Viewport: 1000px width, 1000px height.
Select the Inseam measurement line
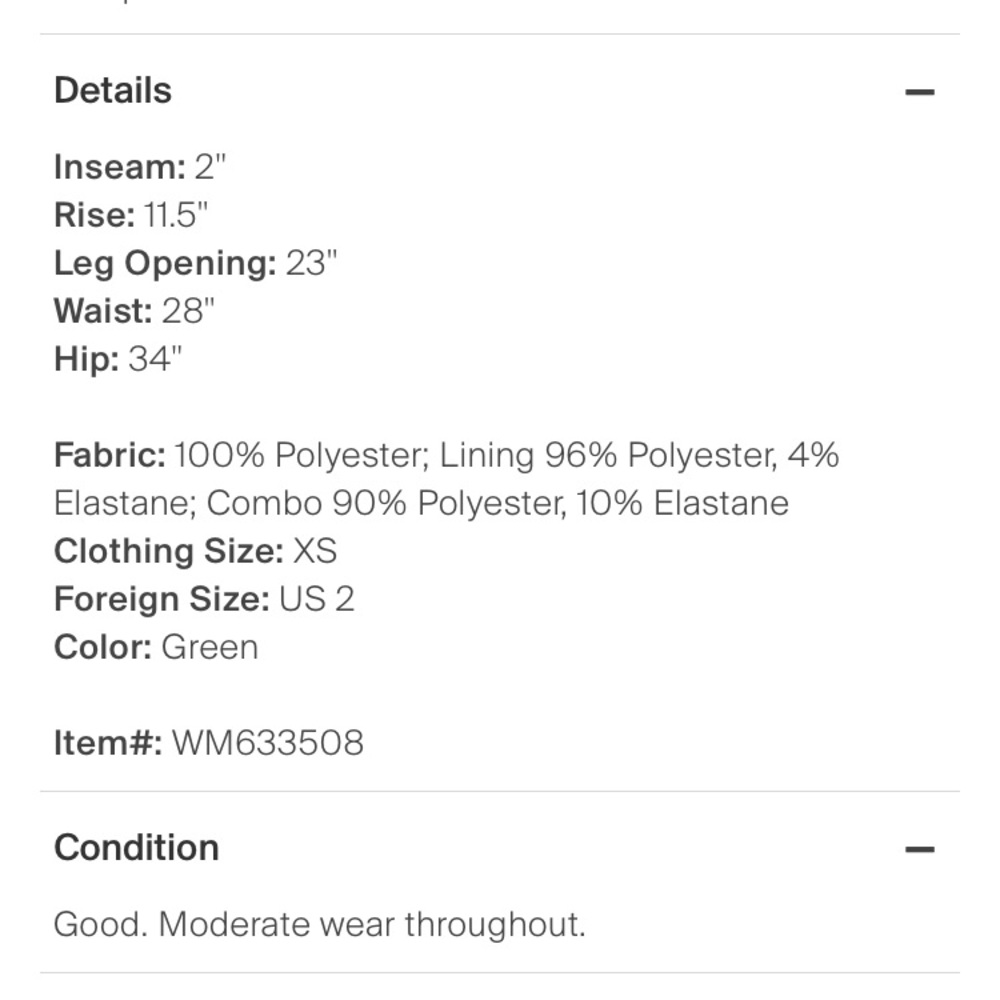140,167
